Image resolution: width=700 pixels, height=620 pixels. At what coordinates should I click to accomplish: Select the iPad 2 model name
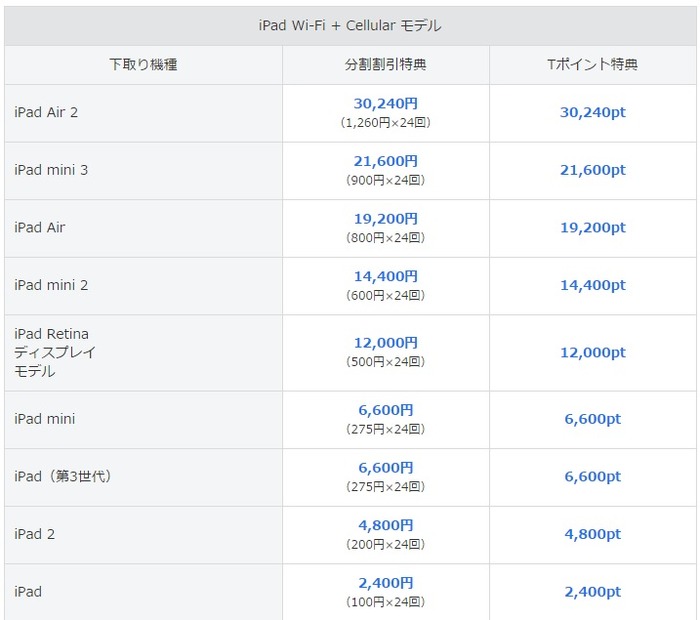point(34,534)
